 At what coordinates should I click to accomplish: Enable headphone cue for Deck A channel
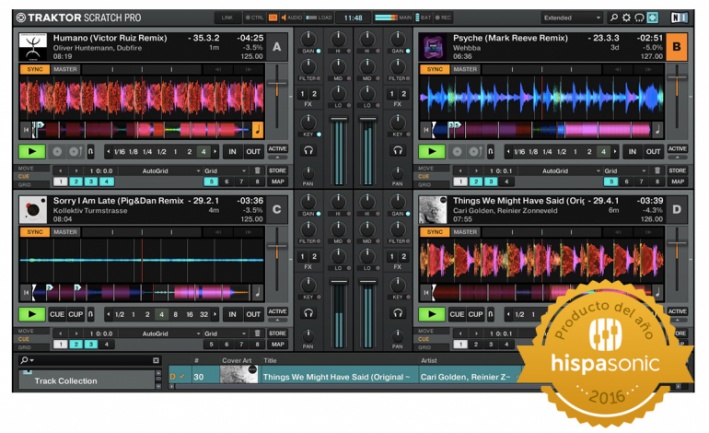(308, 151)
